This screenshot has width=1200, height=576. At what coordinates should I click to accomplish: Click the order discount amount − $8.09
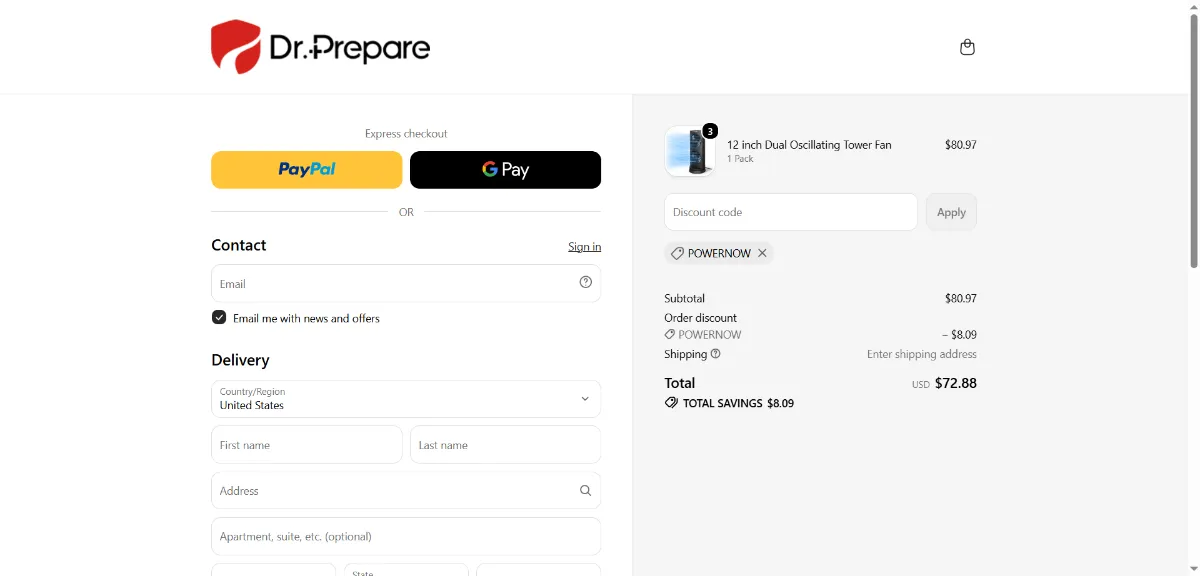(x=959, y=335)
